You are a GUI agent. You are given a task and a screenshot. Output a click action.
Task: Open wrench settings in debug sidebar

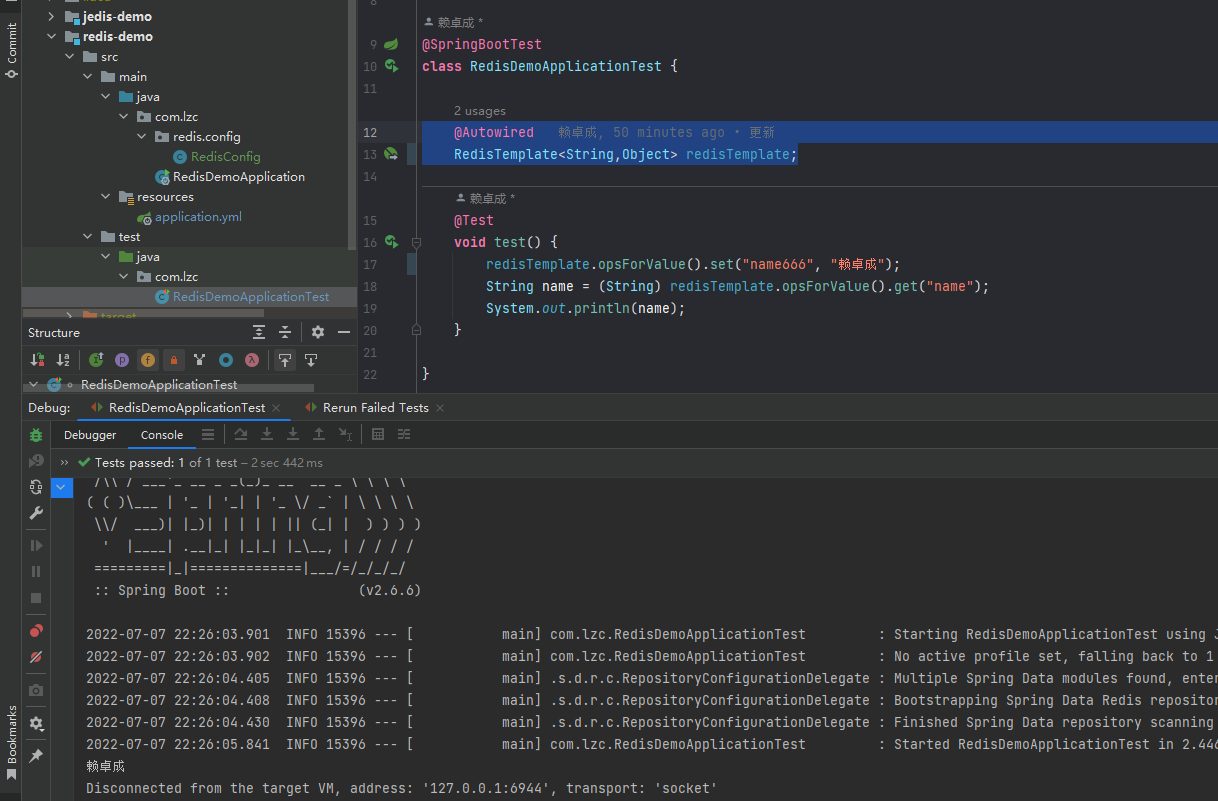[x=36, y=513]
